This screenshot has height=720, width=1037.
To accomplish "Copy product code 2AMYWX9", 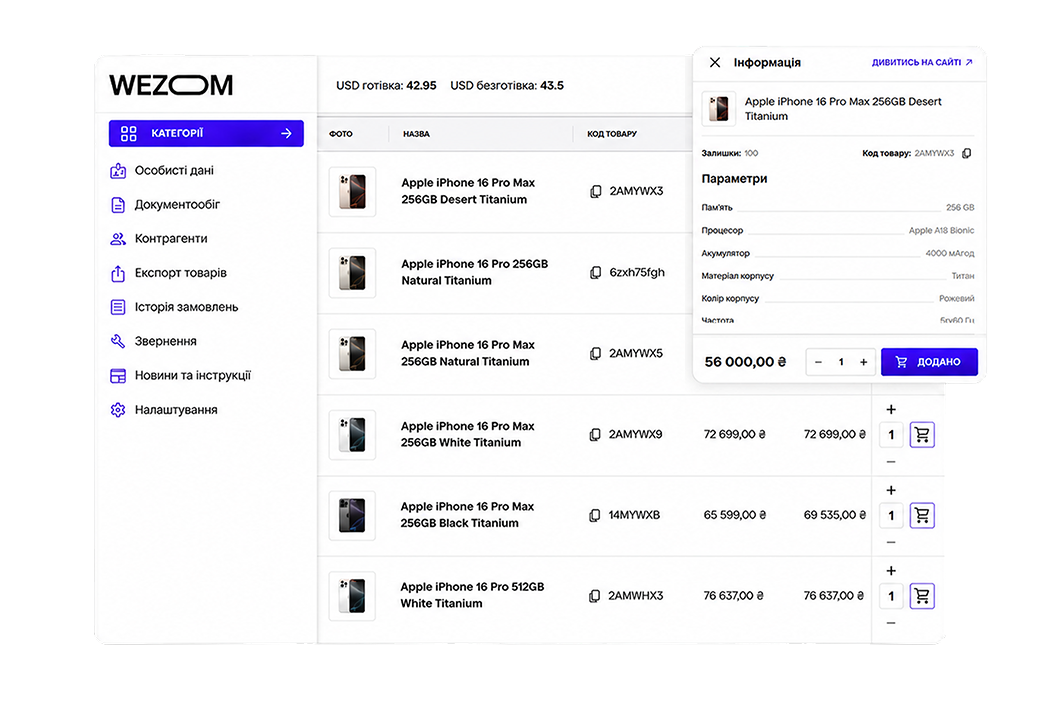I will pyautogui.click(x=595, y=434).
